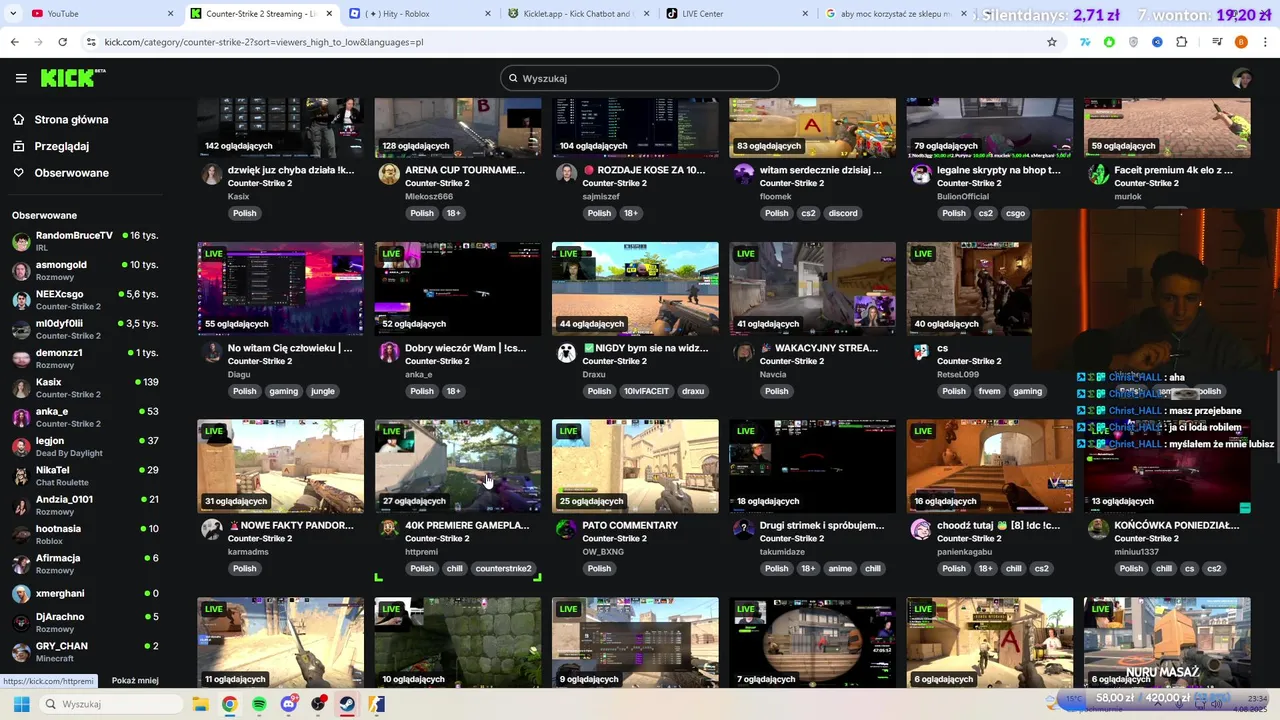The width and height of the screenshot is (1280, 720).
Task: Open user avatar menu on Kick header
Action: click(1242, 78)
